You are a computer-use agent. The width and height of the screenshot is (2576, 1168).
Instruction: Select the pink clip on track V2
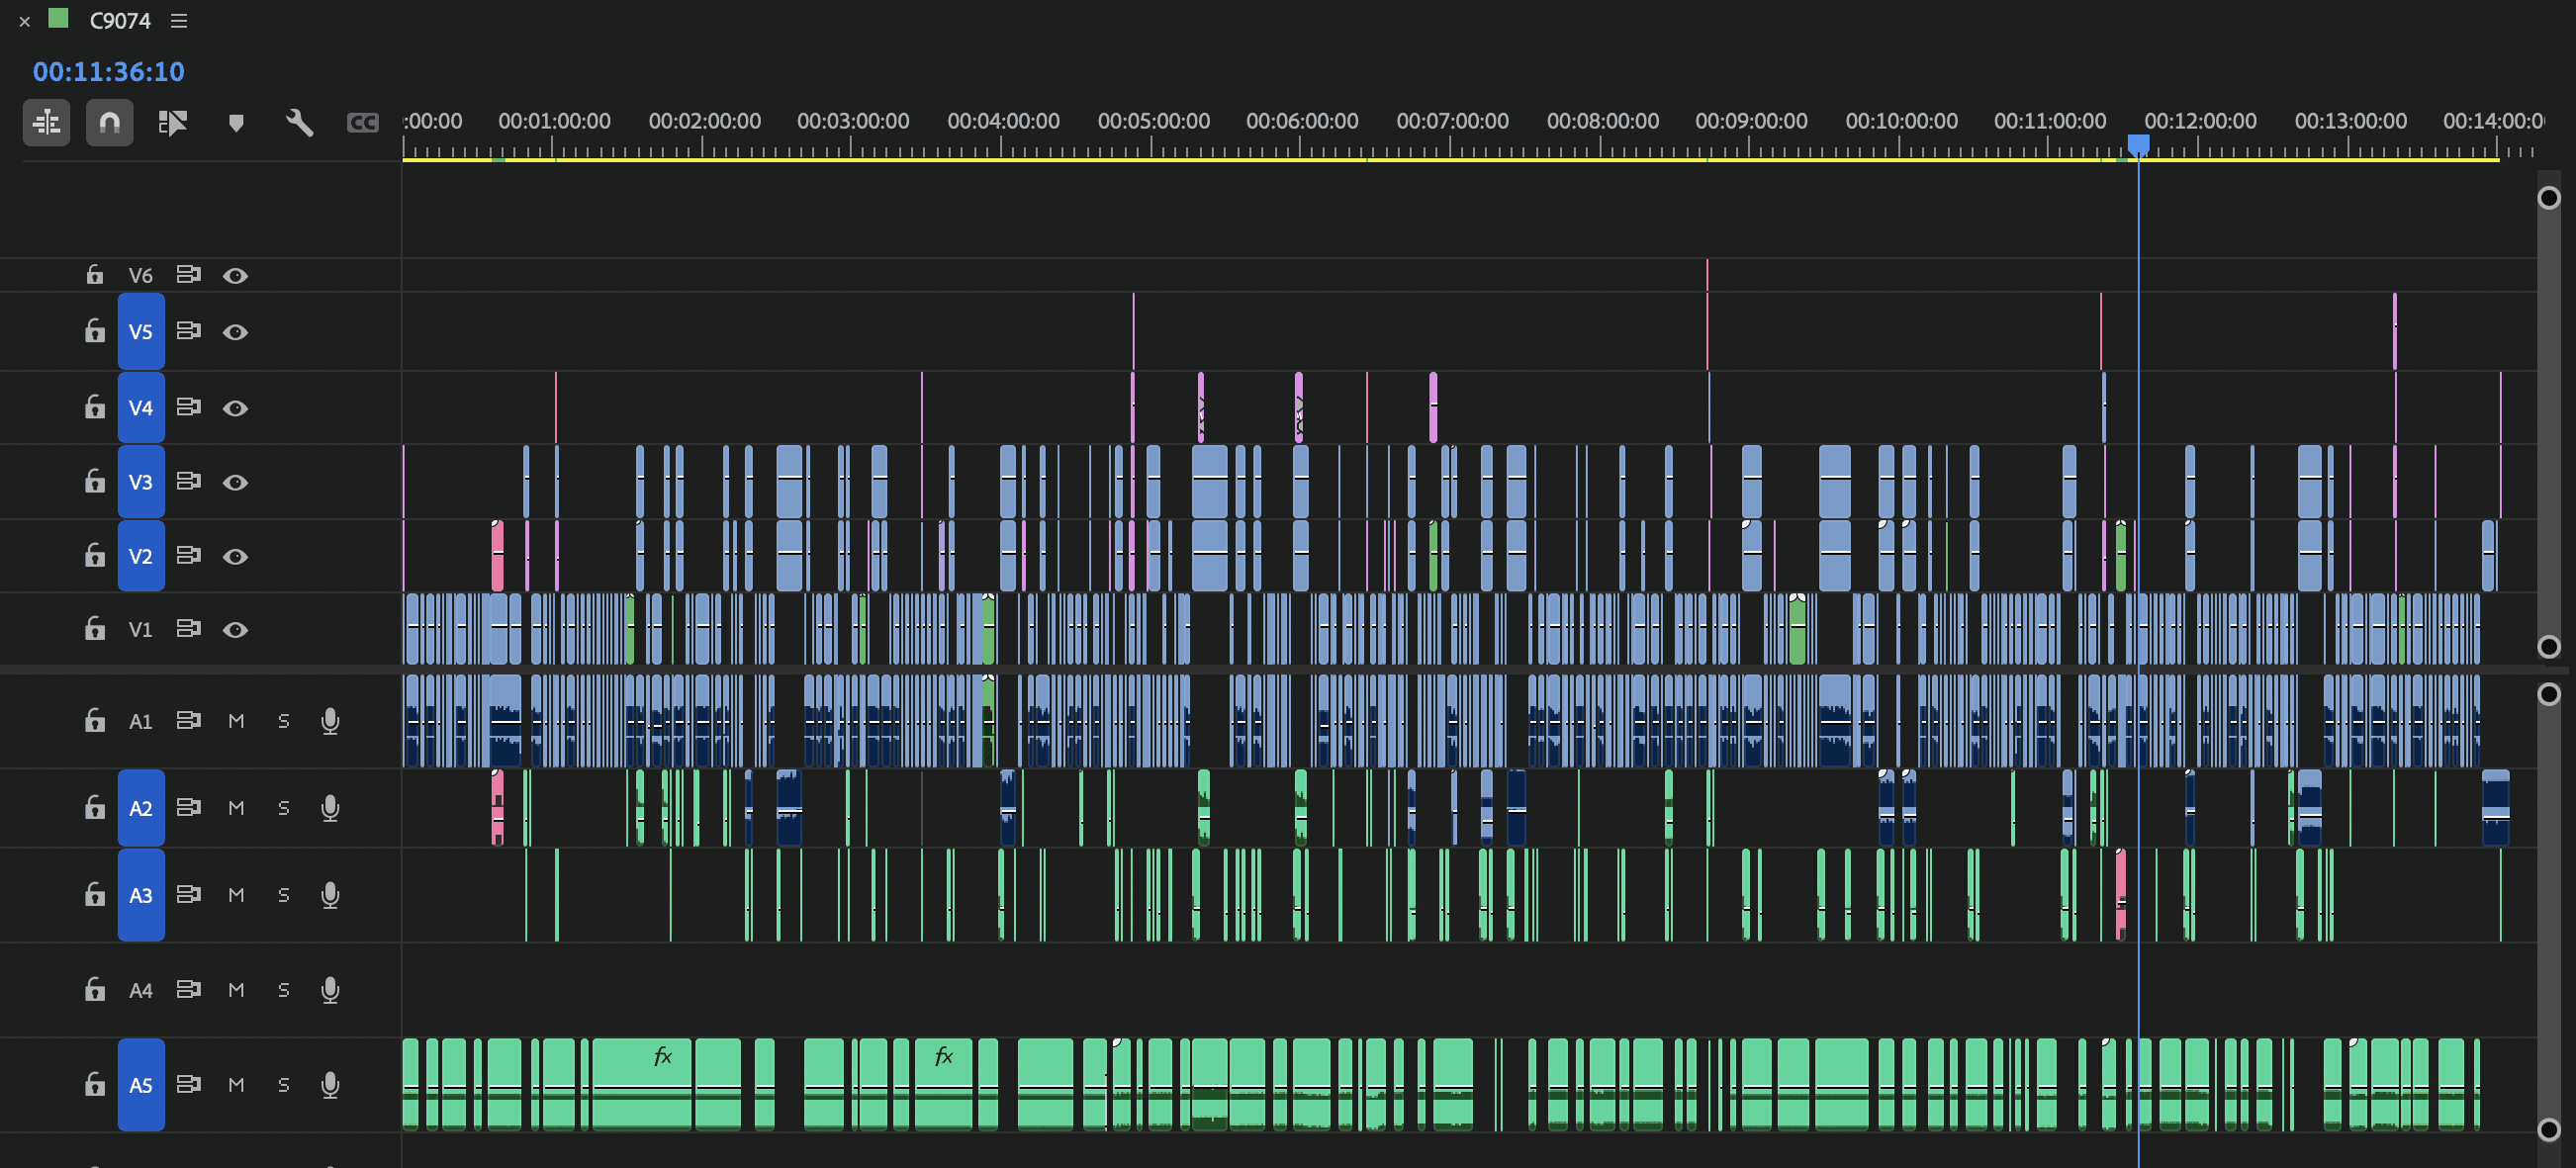pyautogui.click(x=497, y=556)
